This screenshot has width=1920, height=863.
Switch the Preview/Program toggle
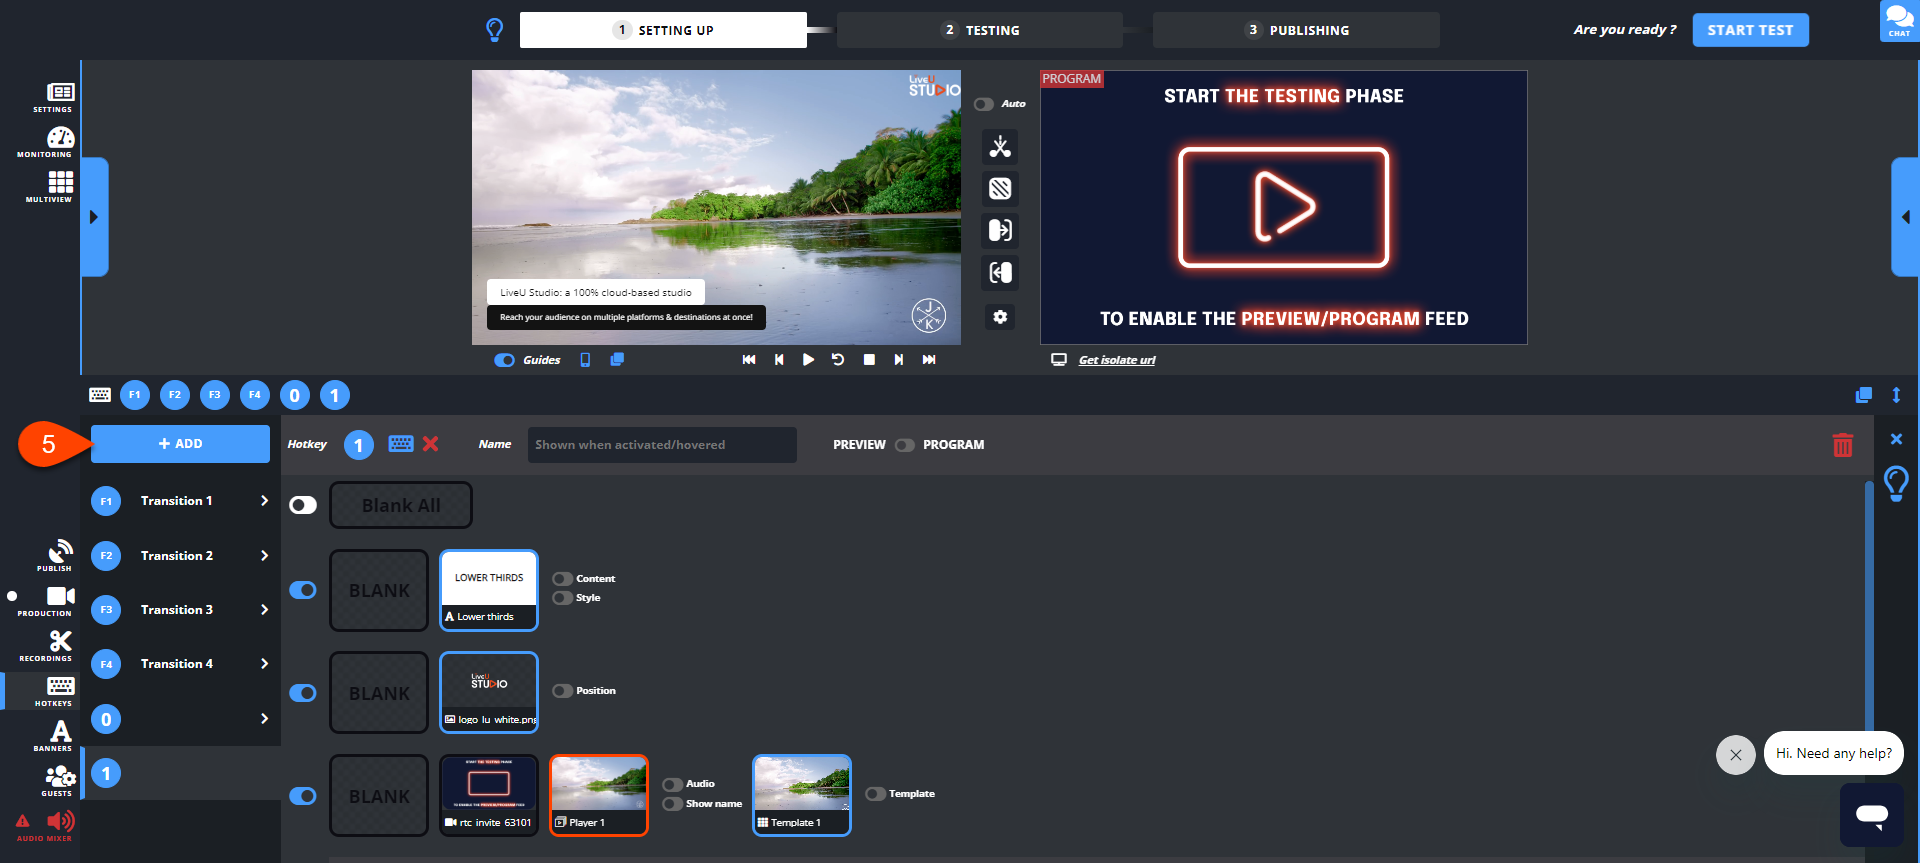click(904, 445)
